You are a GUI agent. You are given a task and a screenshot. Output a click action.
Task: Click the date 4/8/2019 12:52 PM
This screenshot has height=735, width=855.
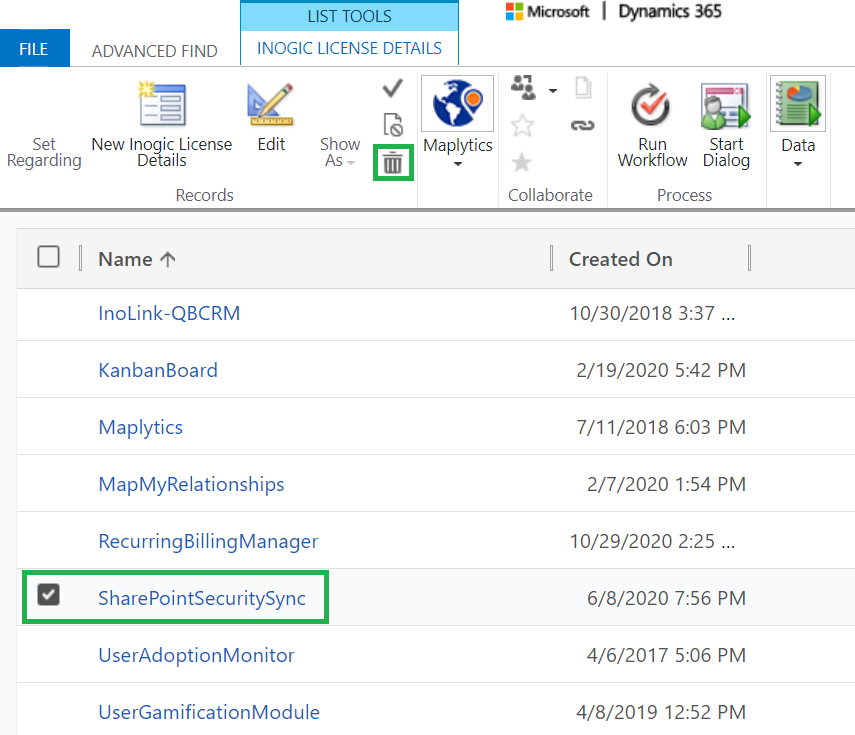pos(661,712)
